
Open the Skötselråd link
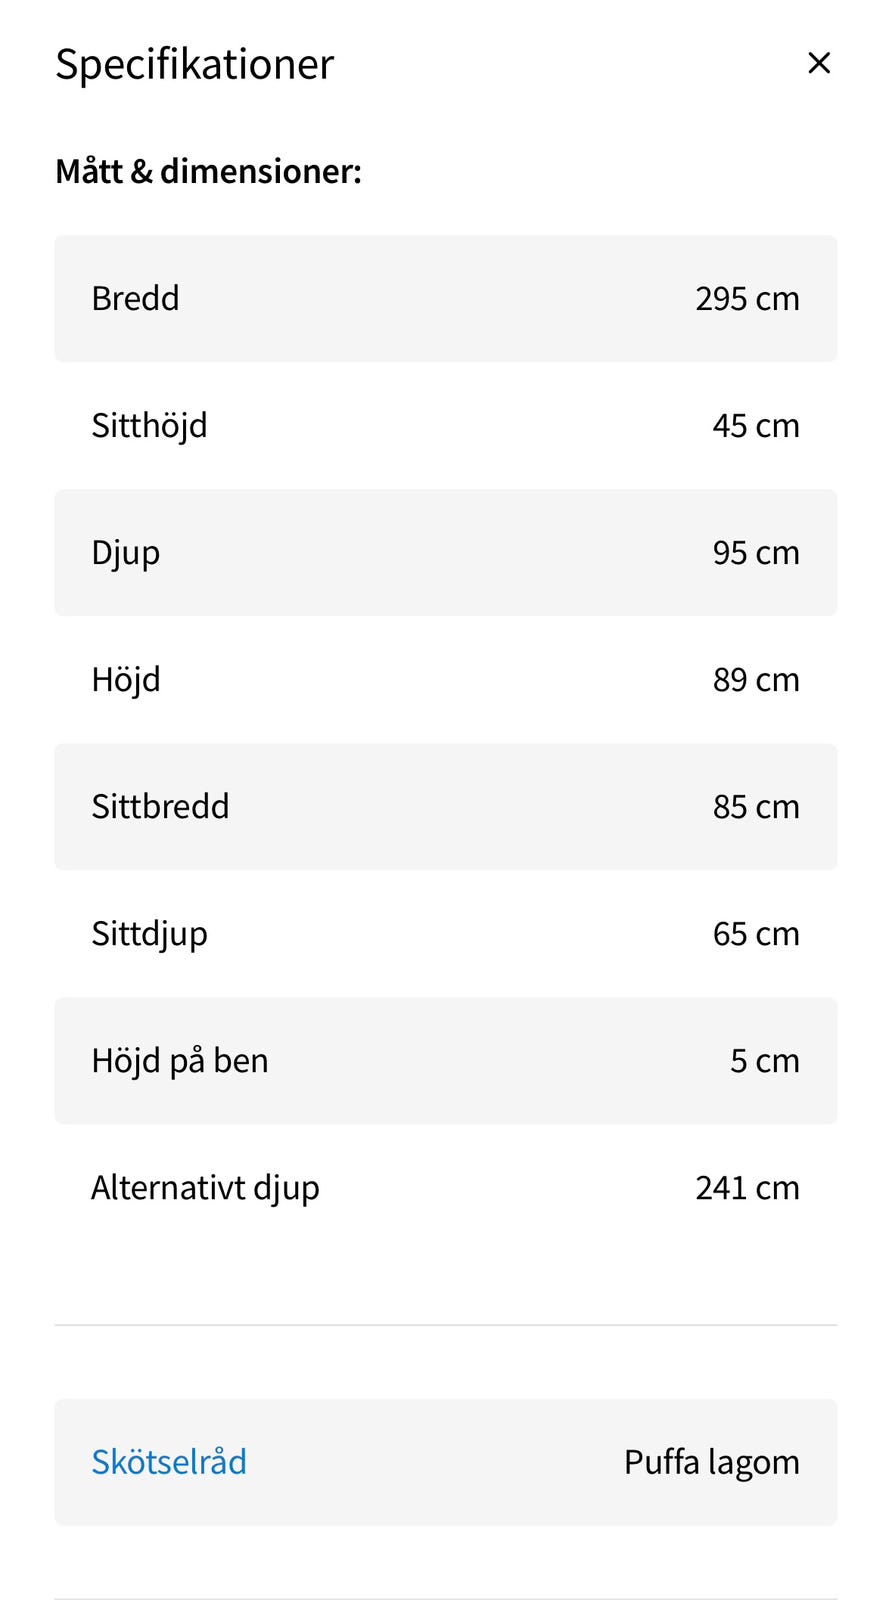[169, 1461]
